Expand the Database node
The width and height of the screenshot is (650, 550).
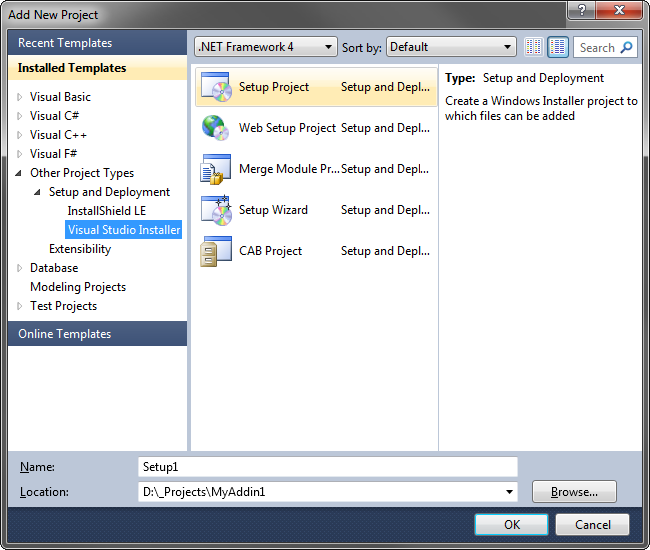pos(19,268)
